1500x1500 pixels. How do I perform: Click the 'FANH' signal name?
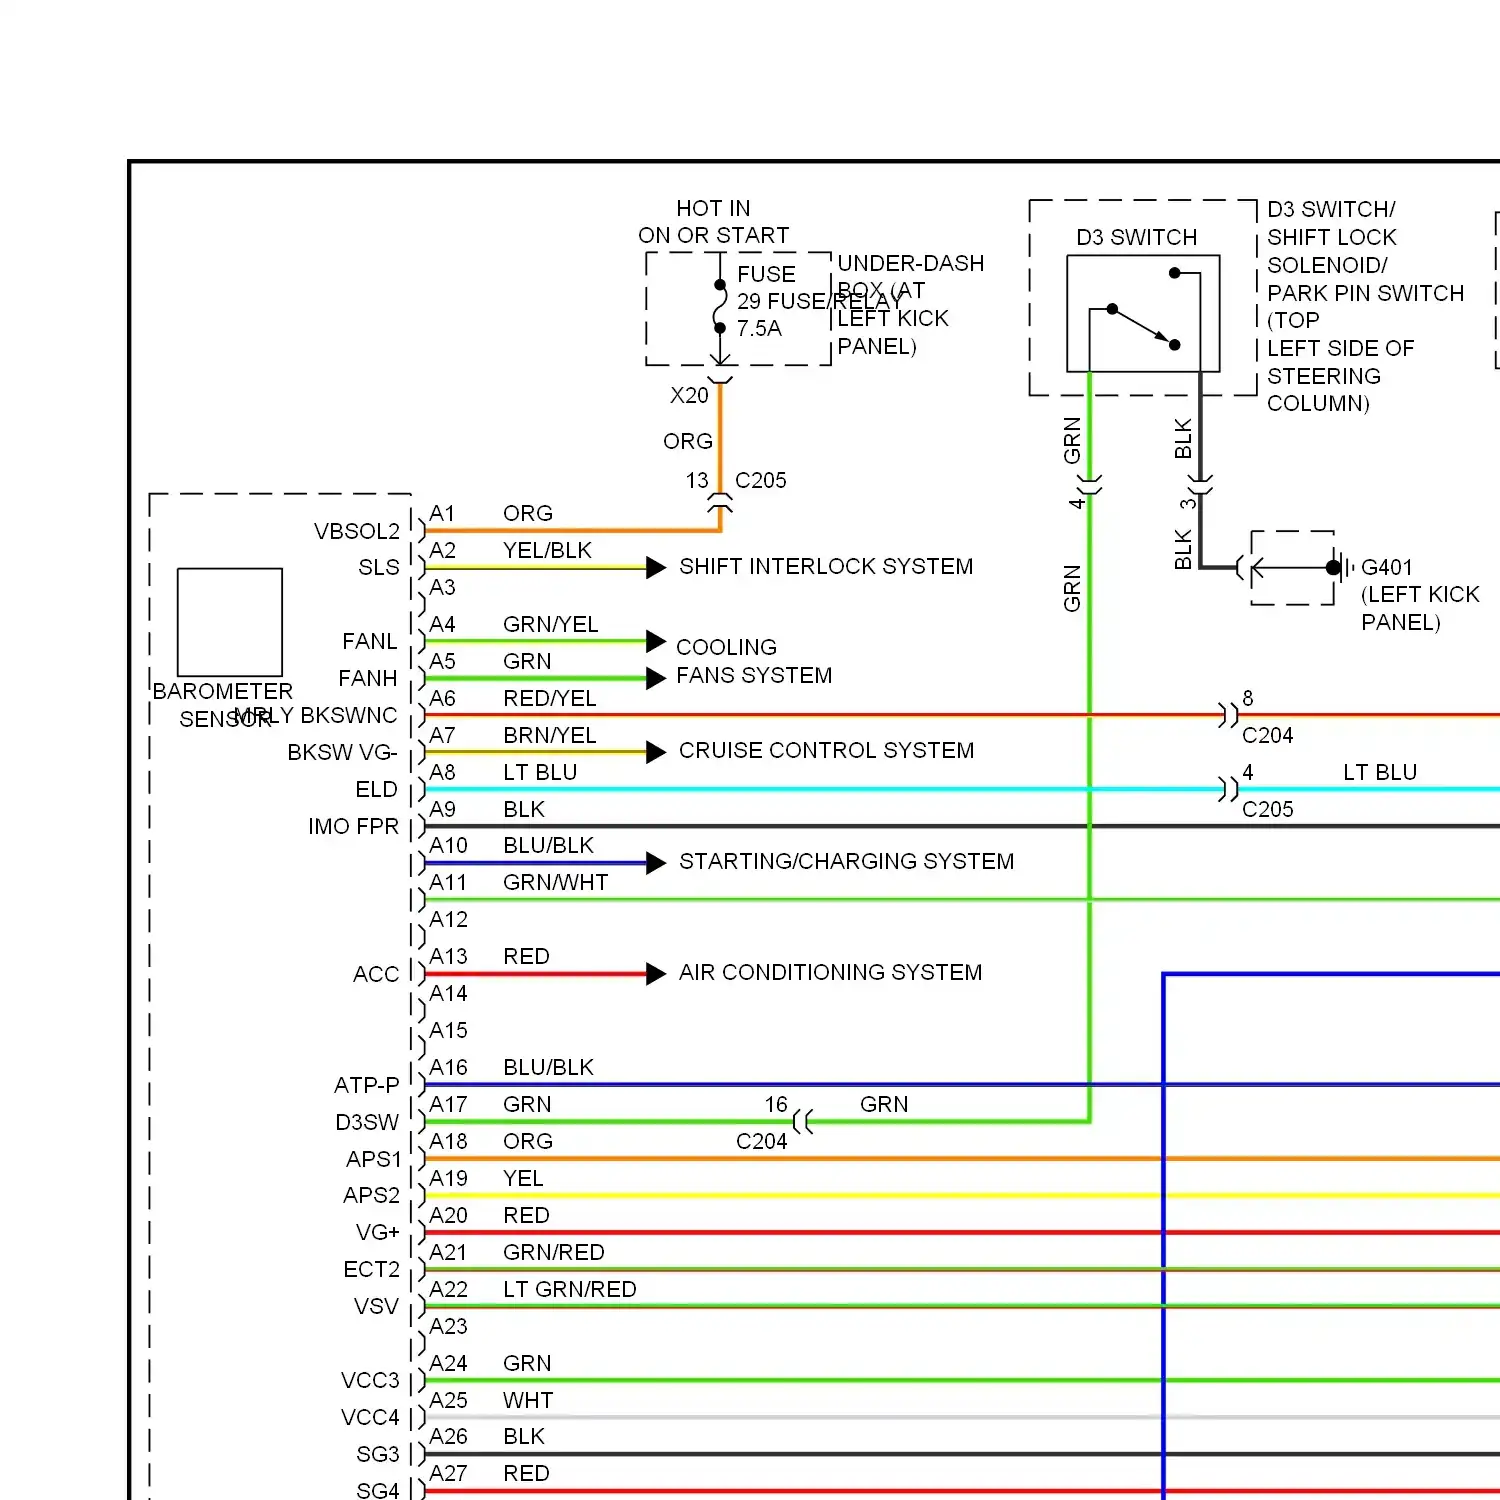368,679
